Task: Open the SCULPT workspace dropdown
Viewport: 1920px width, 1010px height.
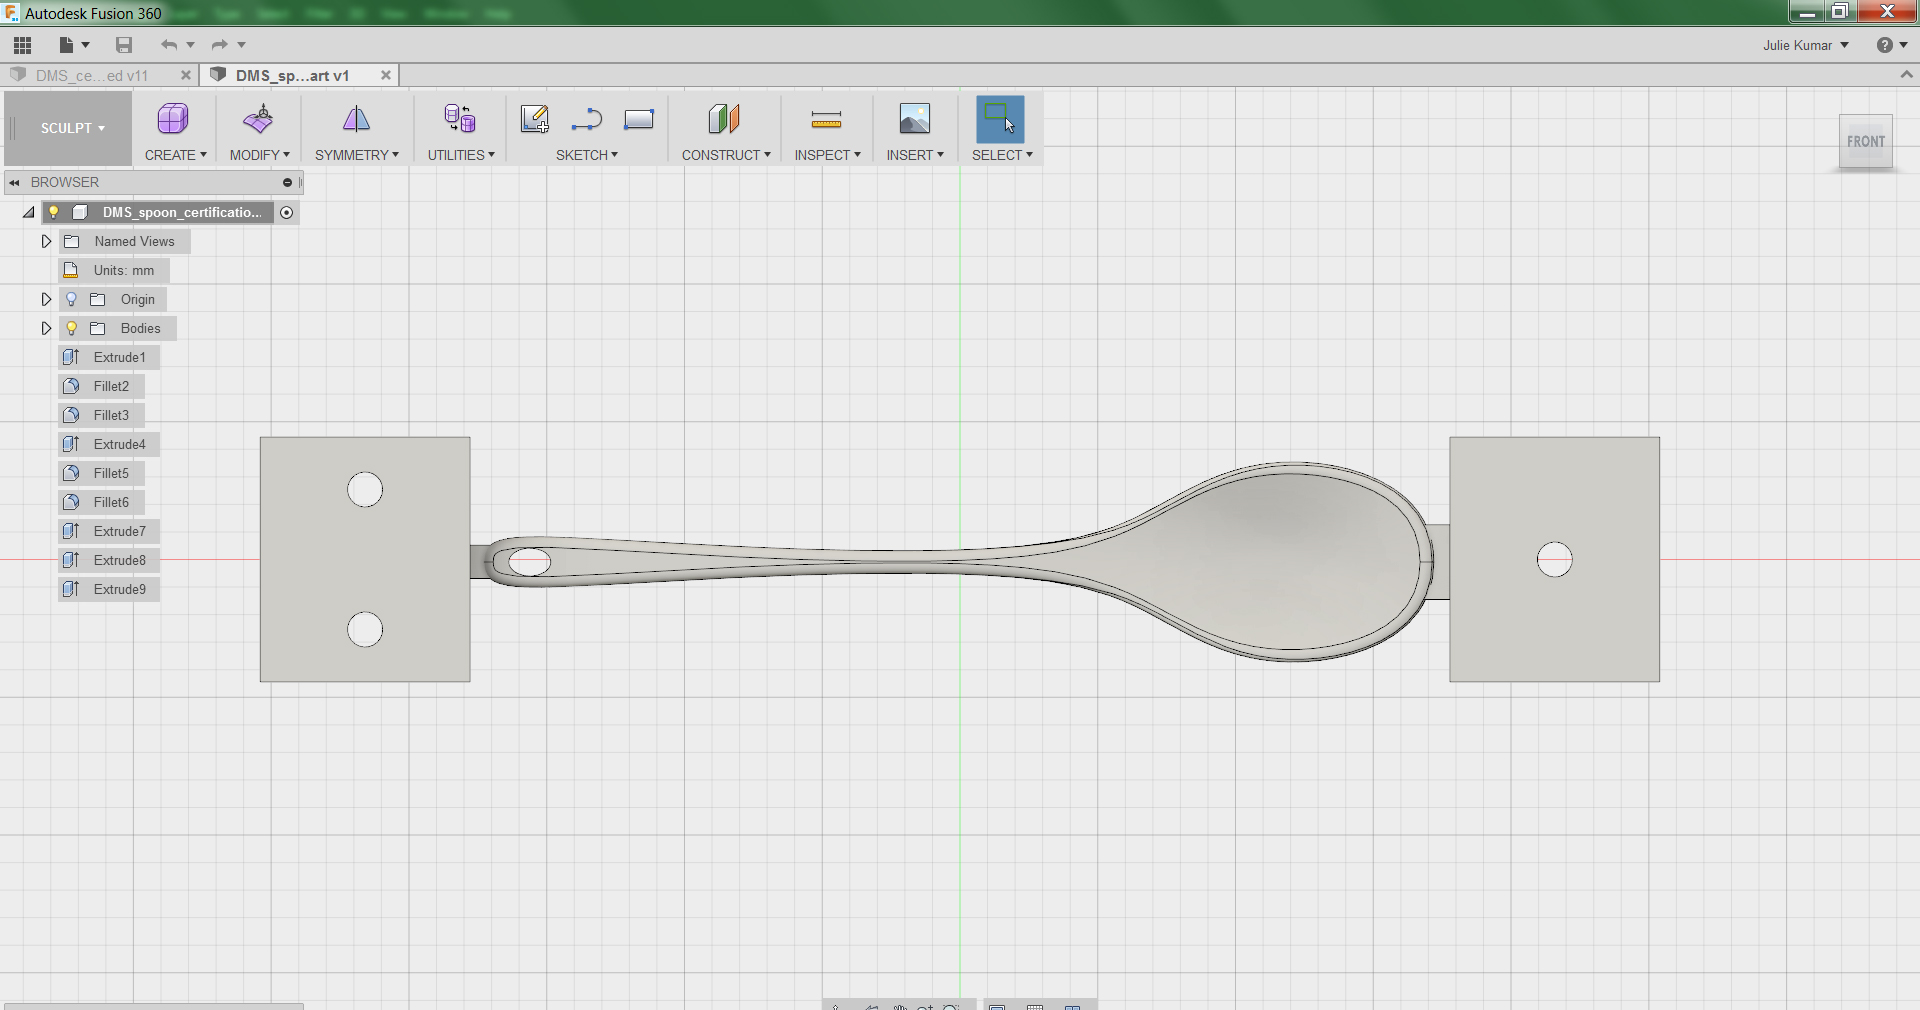Action: [72, 128]
